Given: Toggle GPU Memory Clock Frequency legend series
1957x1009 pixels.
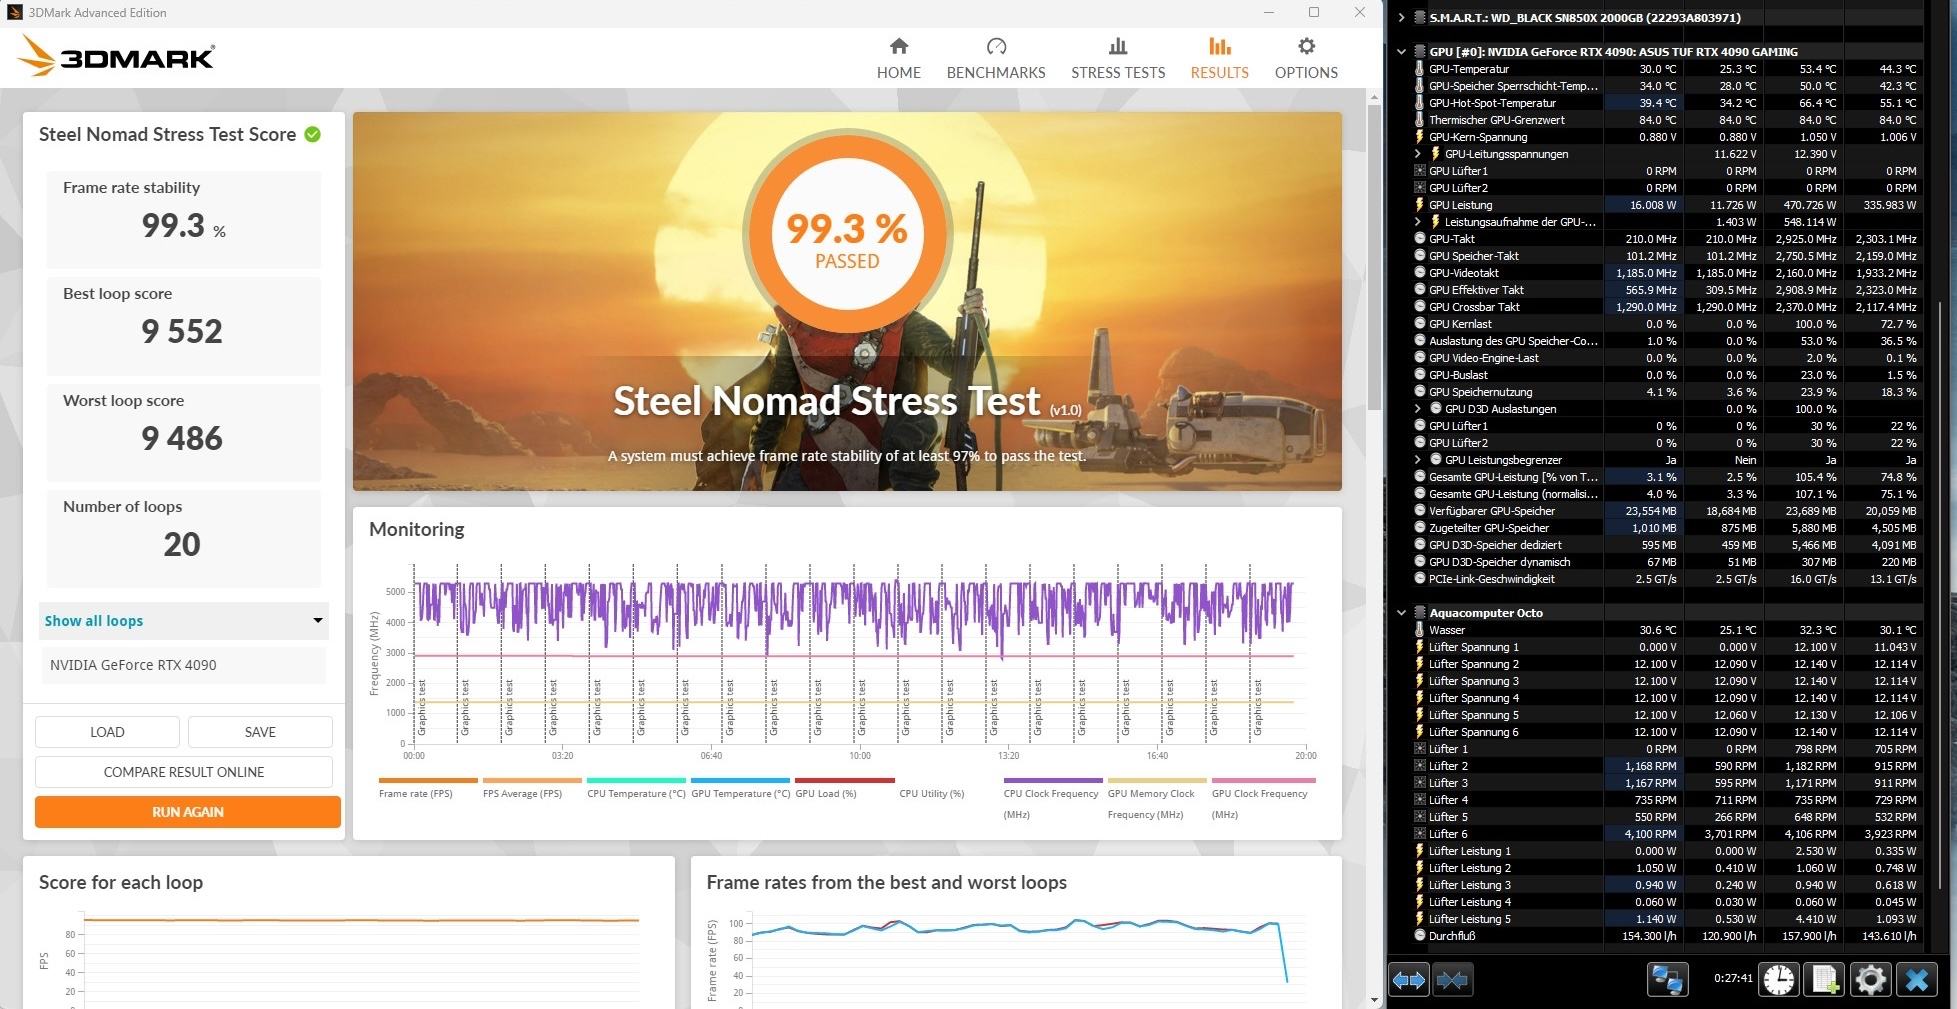Looking at the screenshot, I should [x=1156, y=798].
